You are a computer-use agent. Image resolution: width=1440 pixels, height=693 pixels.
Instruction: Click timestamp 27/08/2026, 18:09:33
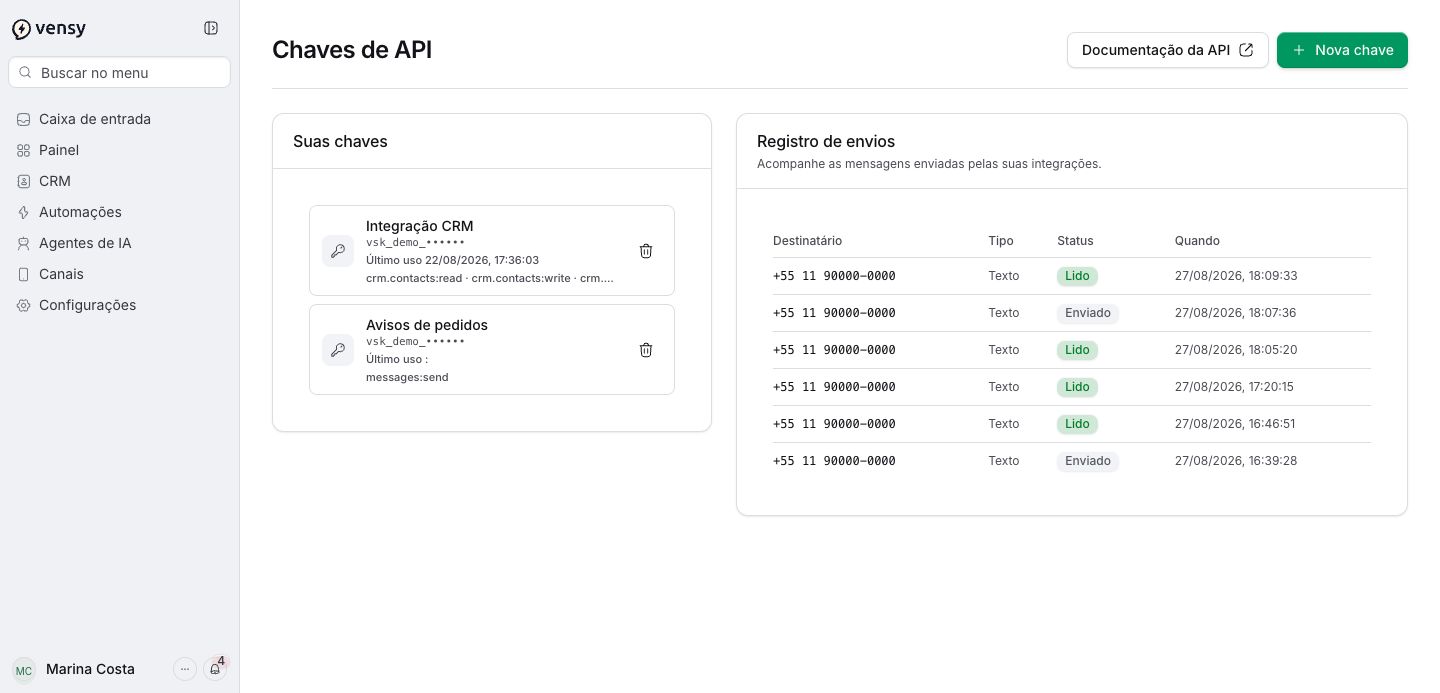coord(1236,276)
